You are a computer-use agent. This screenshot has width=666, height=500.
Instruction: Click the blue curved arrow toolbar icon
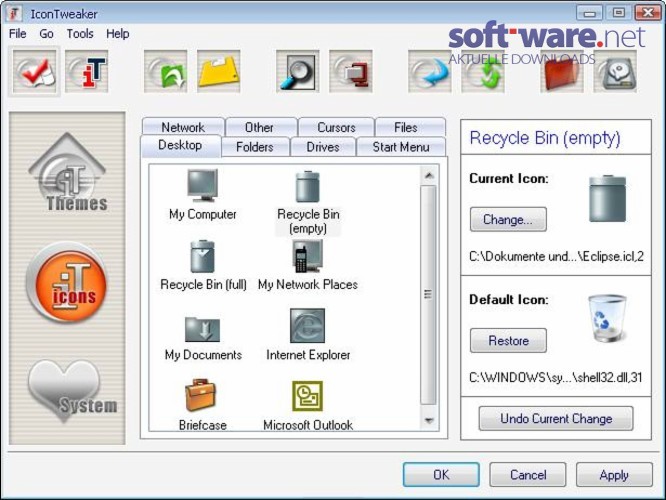[x=430, y=71]
